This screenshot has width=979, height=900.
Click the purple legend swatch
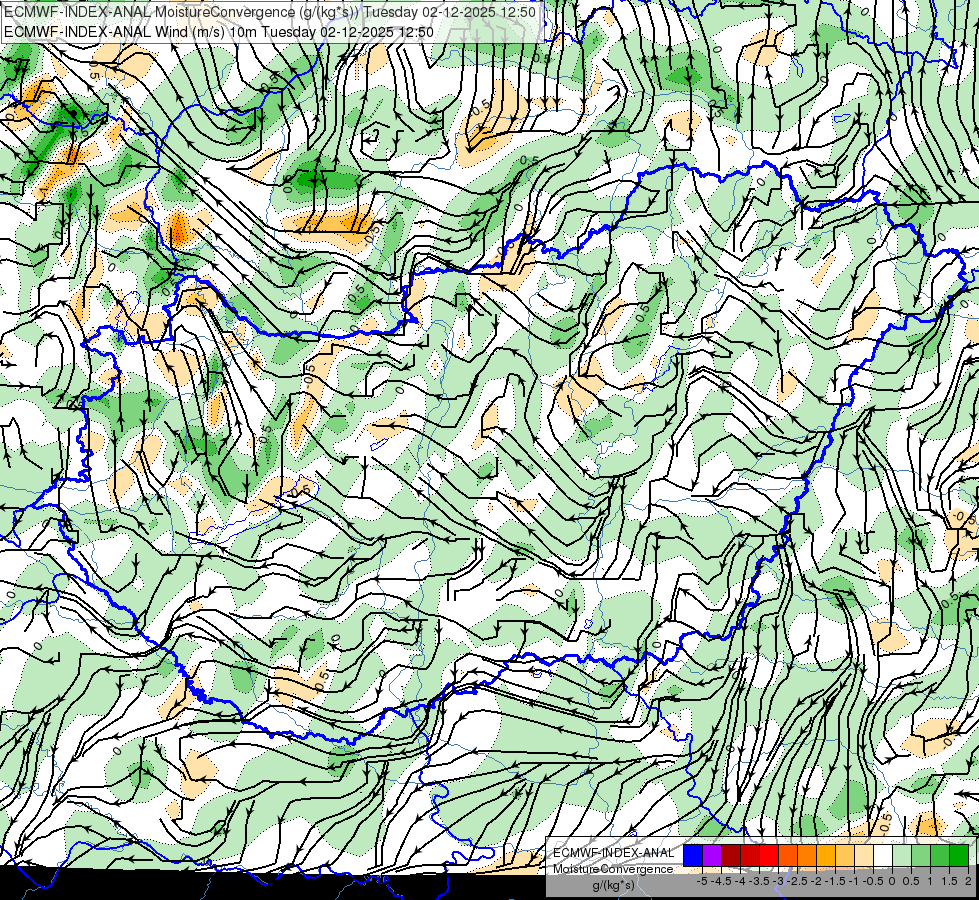(x=712, y=855)
